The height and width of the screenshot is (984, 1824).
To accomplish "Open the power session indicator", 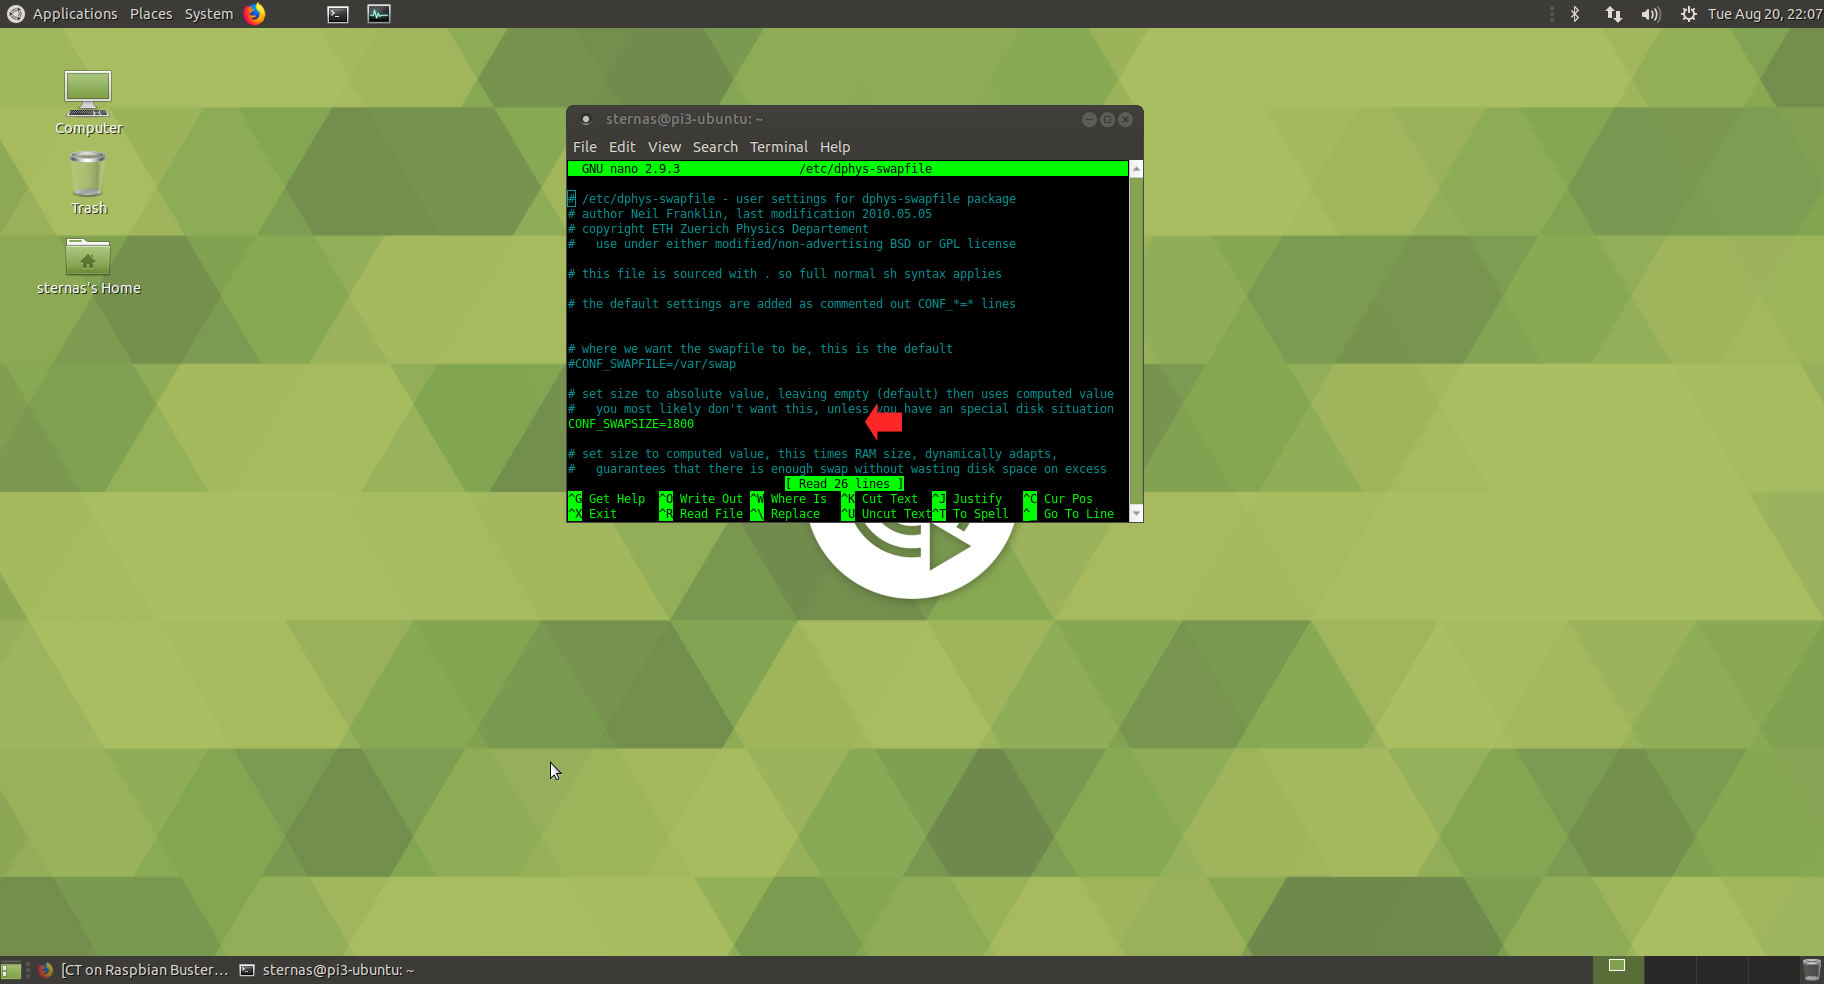I will tap(1688, 14).
